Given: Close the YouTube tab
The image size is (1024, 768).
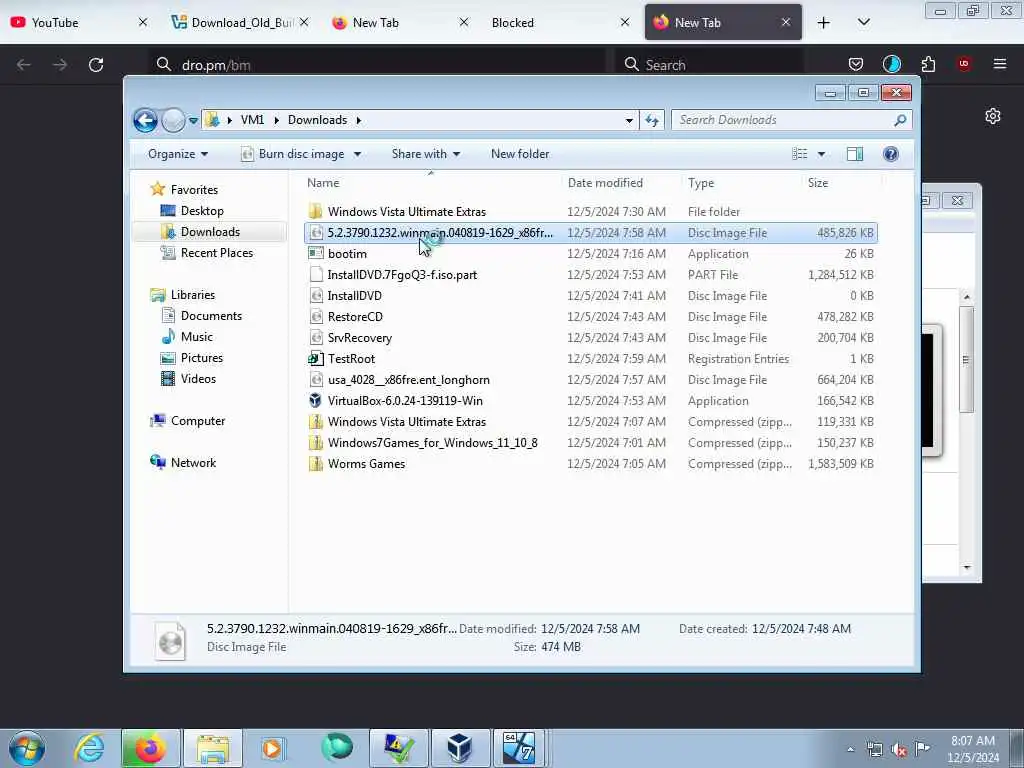Looking at the screenshot, I should coord(143,23).
